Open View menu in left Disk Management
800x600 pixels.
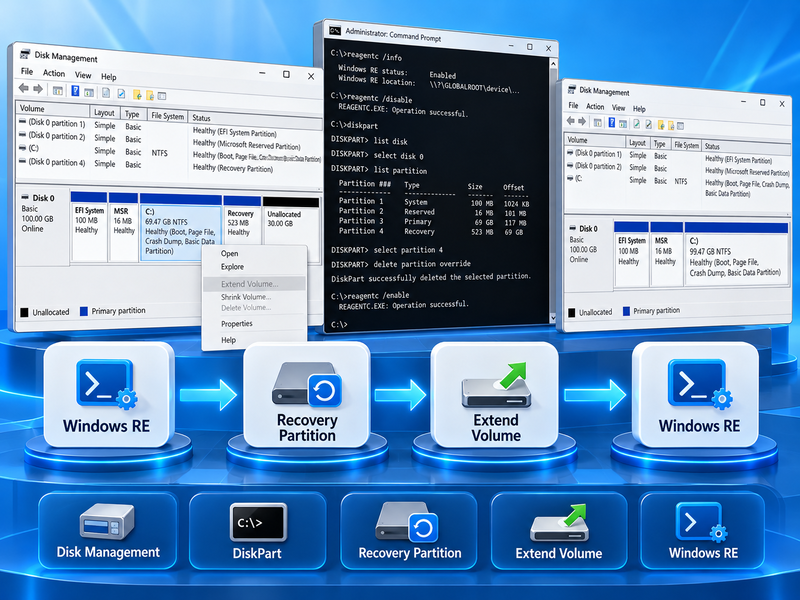pyautogui.click(x=83, y=75)
